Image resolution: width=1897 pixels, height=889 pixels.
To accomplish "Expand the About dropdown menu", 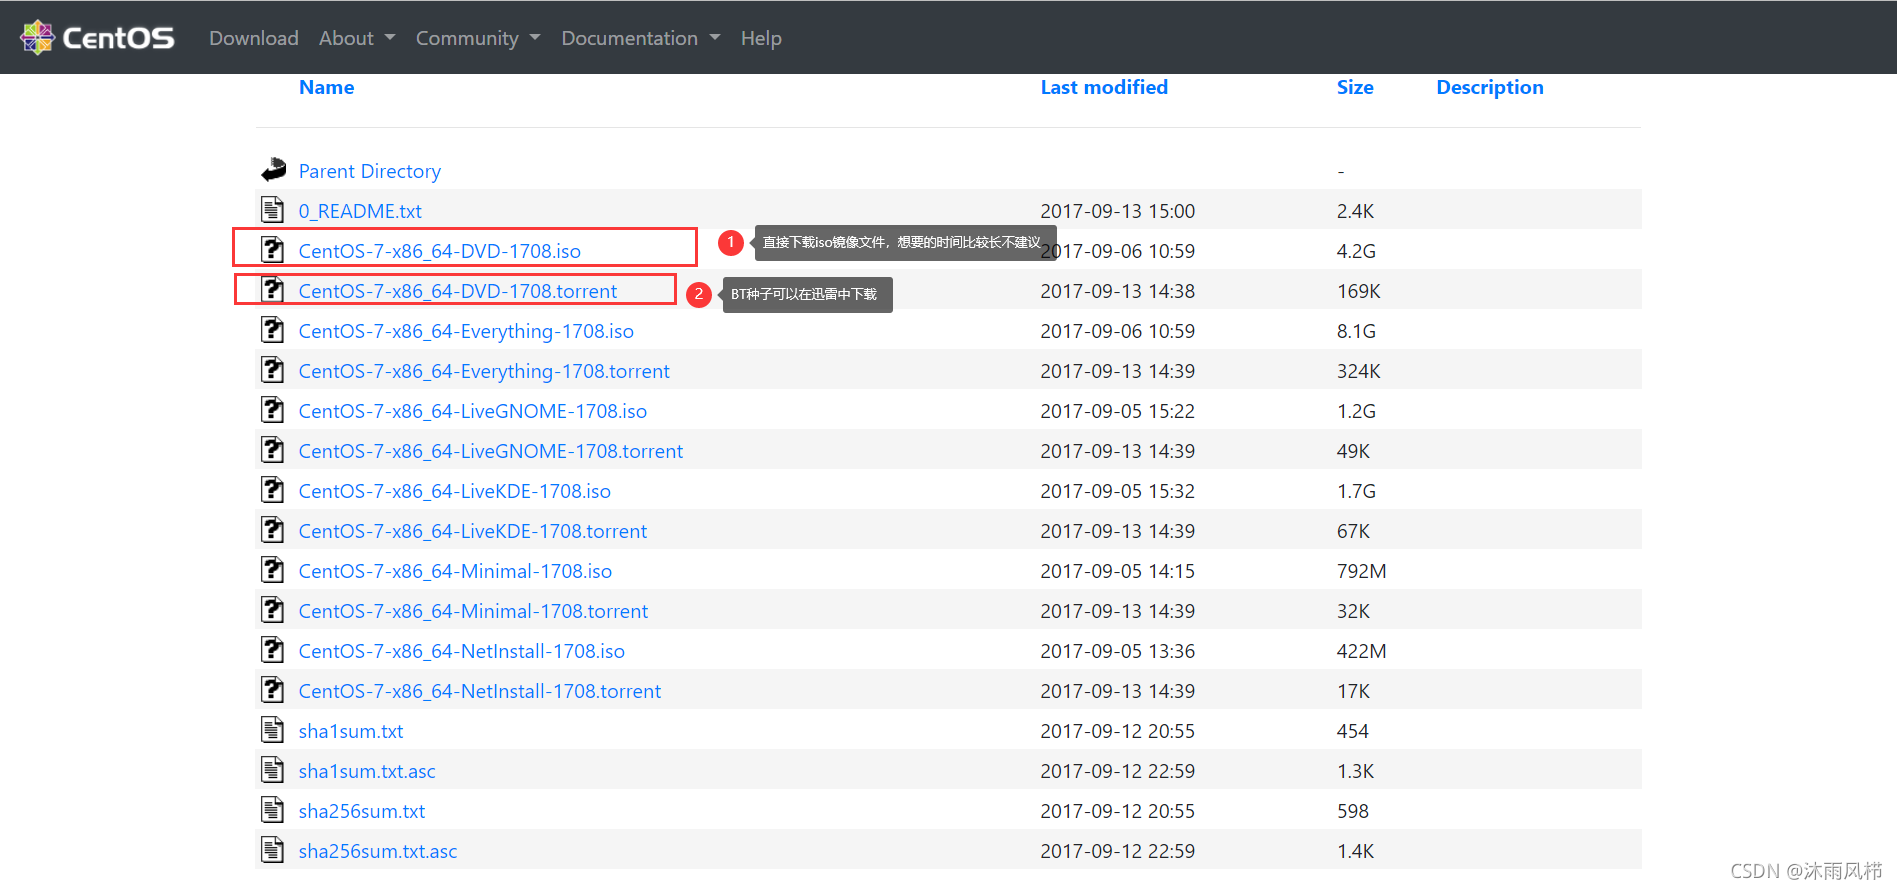I will [x=357, y=38].
